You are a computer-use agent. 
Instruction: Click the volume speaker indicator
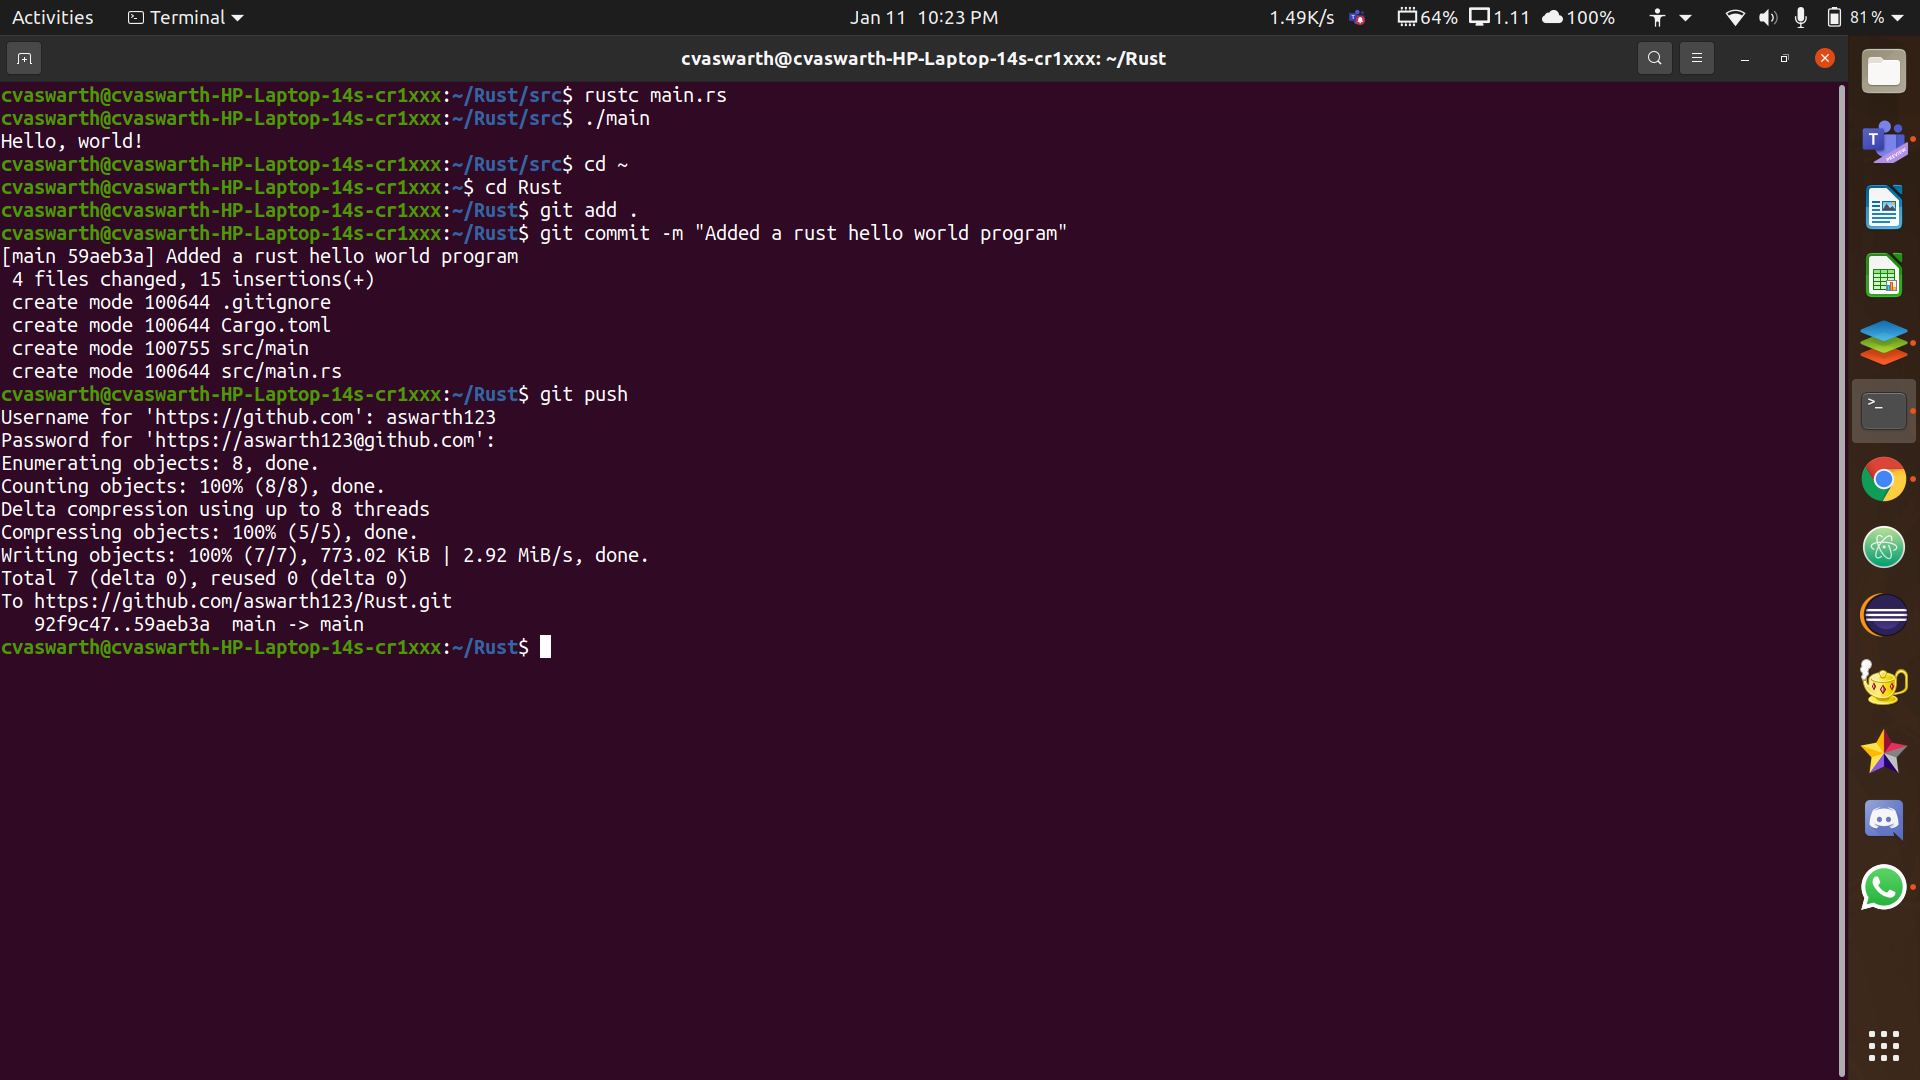point(1768,17)
